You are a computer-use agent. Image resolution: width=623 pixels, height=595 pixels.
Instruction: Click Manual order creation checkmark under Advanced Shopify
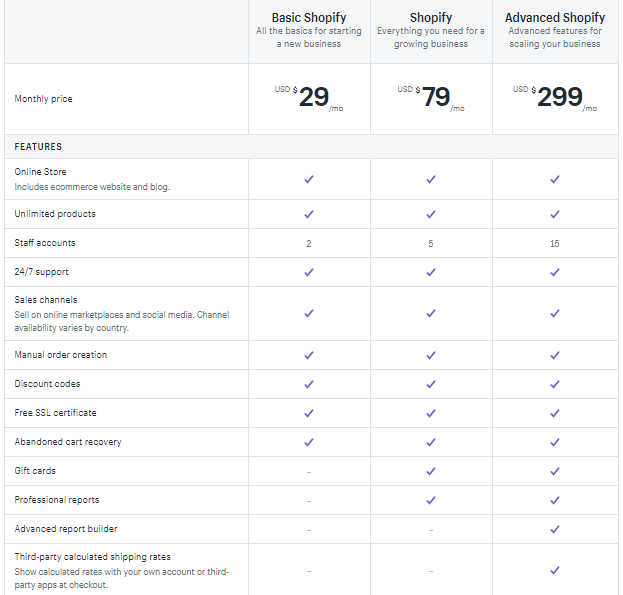click(x=554, y=355)
